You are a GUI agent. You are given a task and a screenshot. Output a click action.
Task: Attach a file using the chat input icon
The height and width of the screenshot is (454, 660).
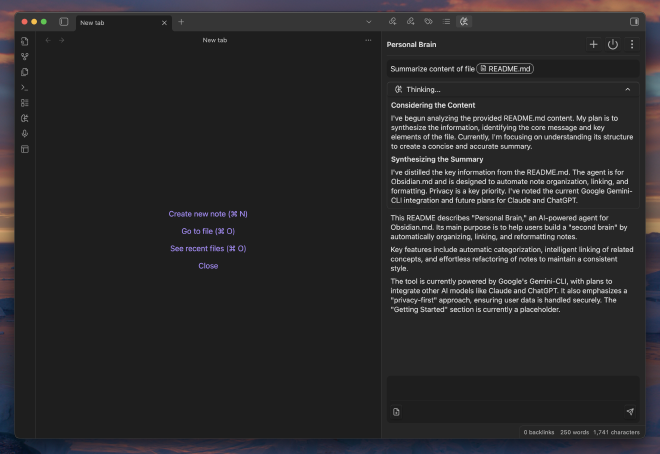pos(397,411)
